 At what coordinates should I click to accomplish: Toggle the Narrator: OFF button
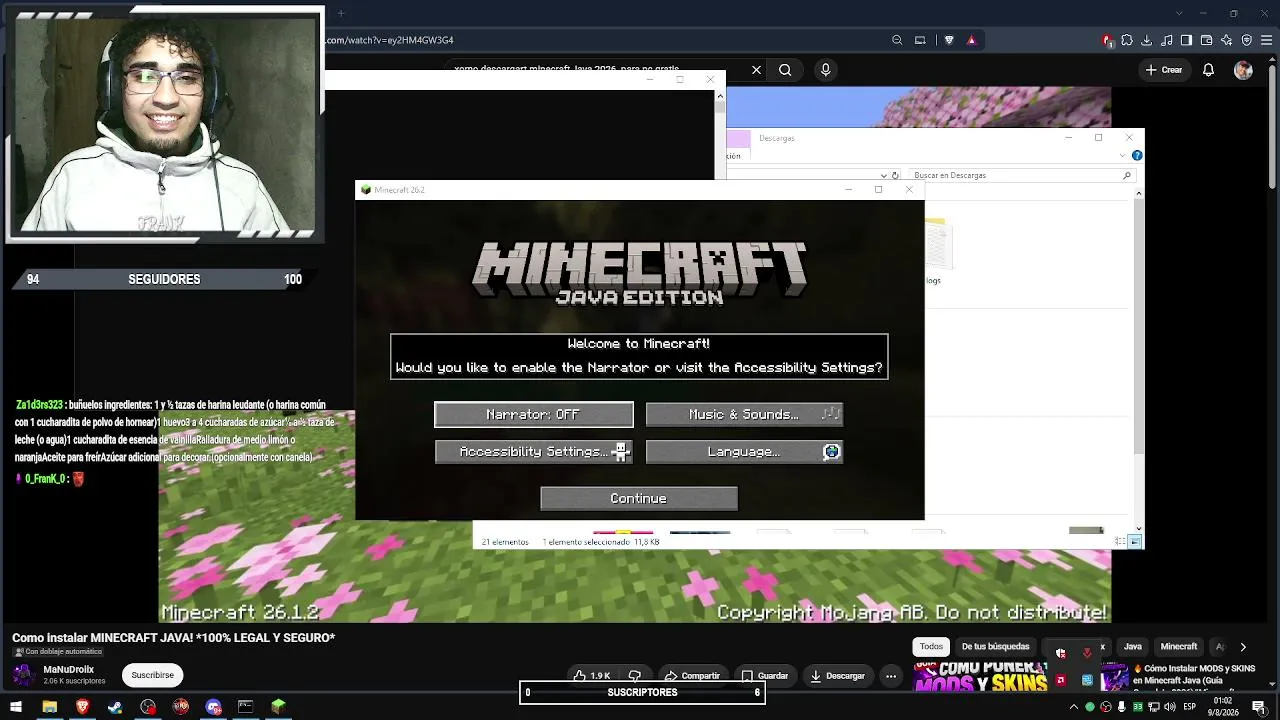(x=534, y=414)
